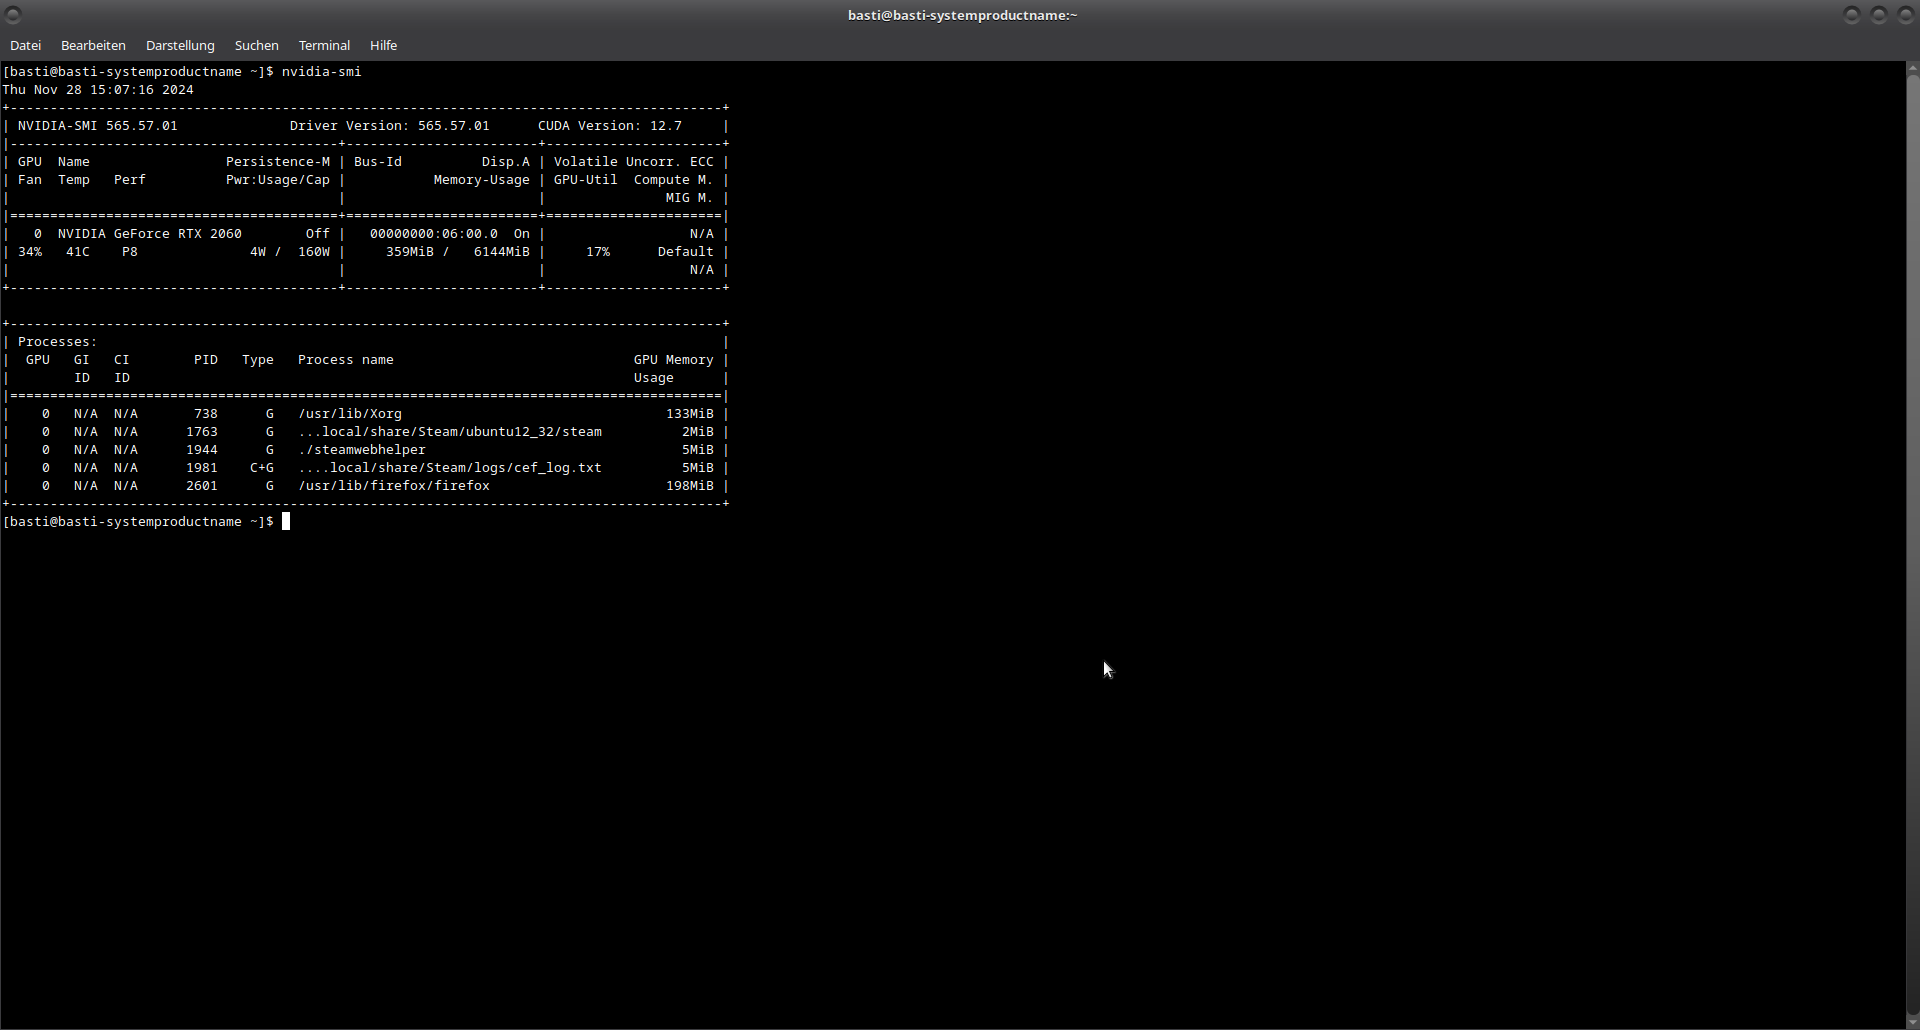This screenshot has width=1920, height=1030.
Task: Click the PID 738
Action: pyautogui.click(x=206, y=414)
